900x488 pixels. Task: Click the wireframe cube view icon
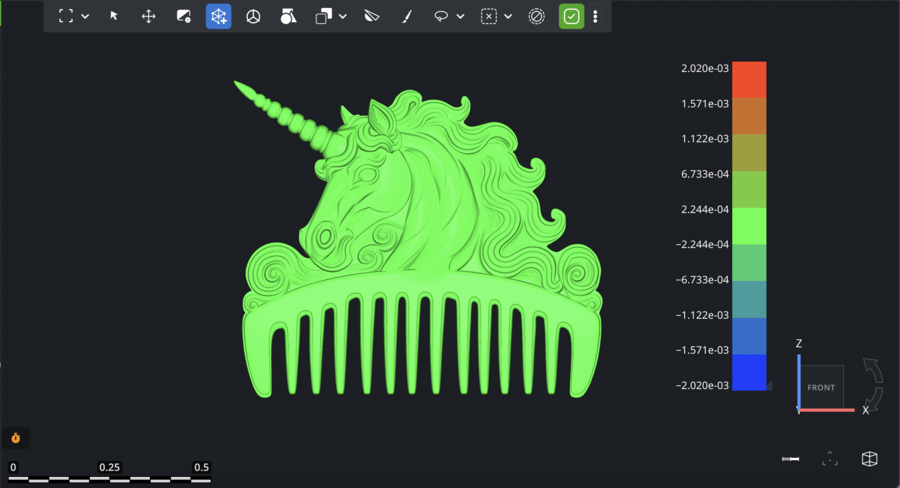tap(869, 459)
